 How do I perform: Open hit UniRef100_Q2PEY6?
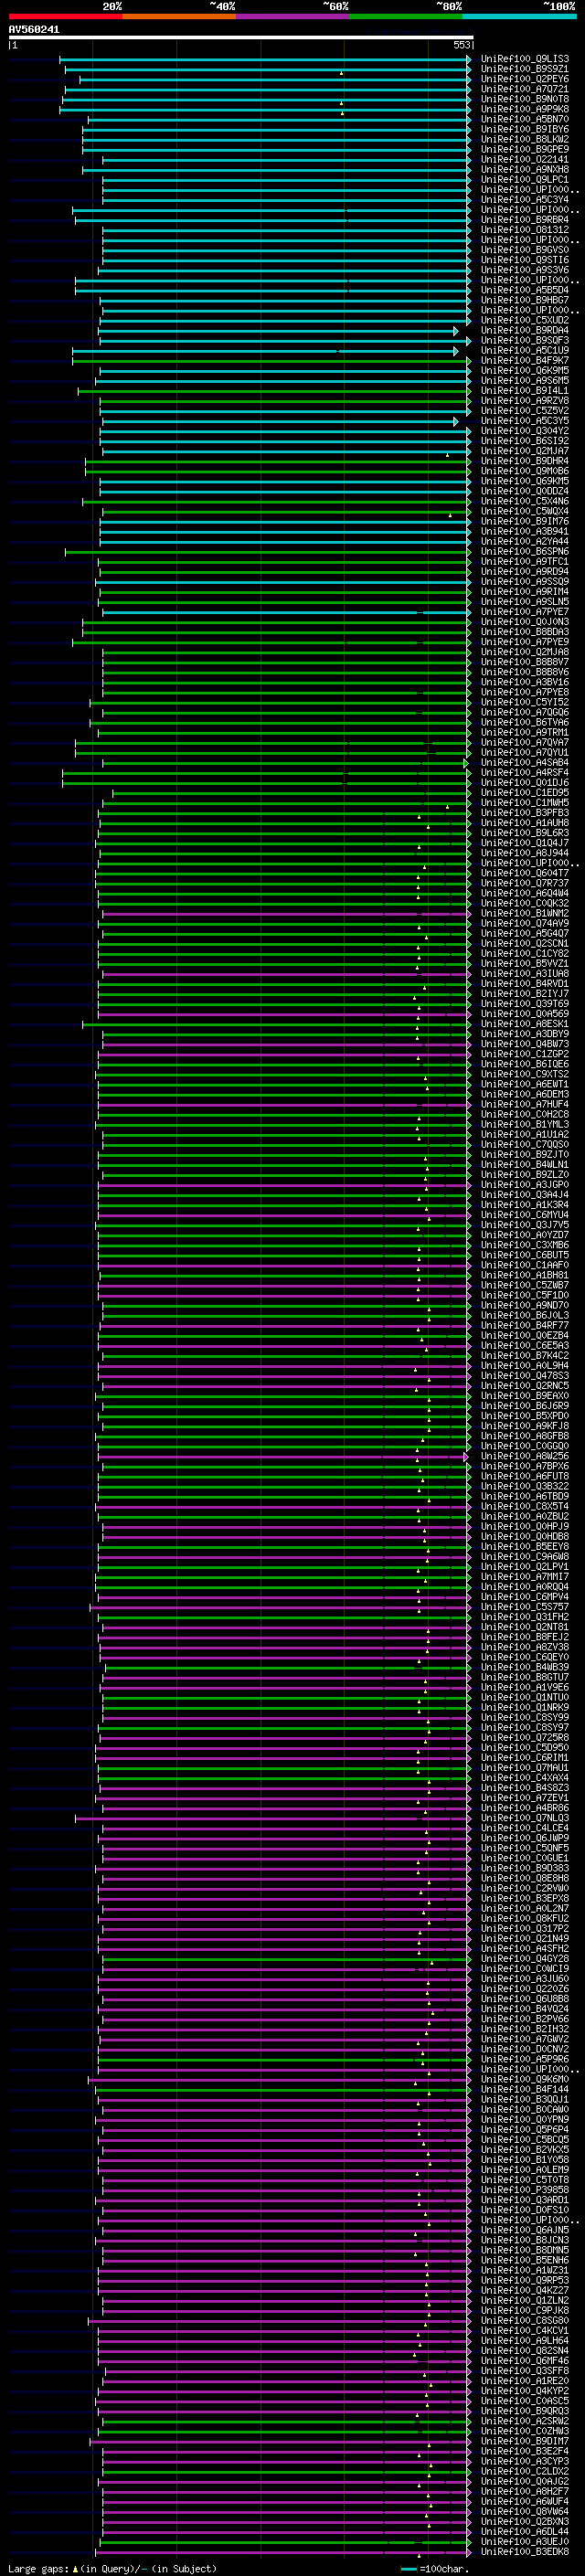point(525,79)
